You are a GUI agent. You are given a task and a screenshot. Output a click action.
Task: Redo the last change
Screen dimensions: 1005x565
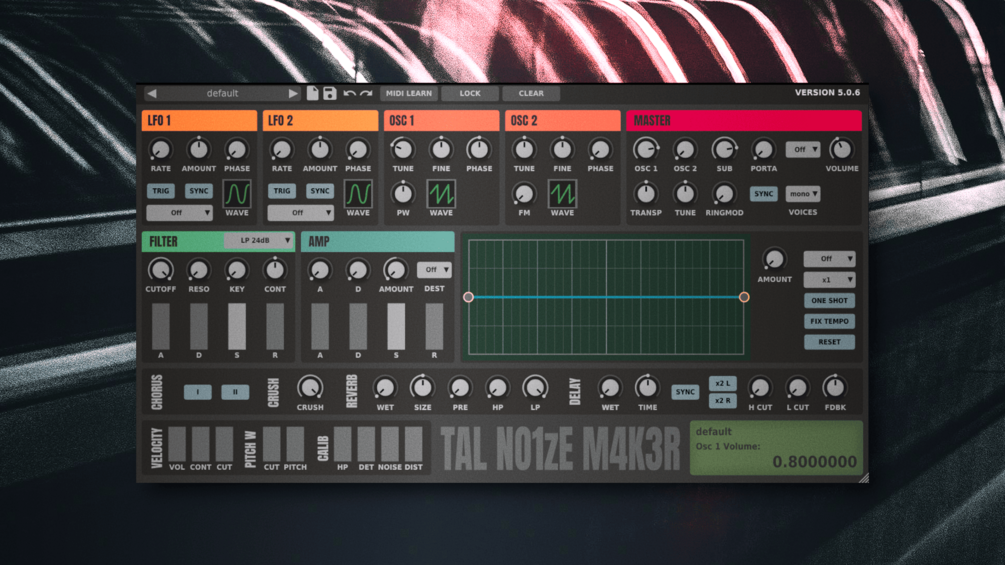366,94
